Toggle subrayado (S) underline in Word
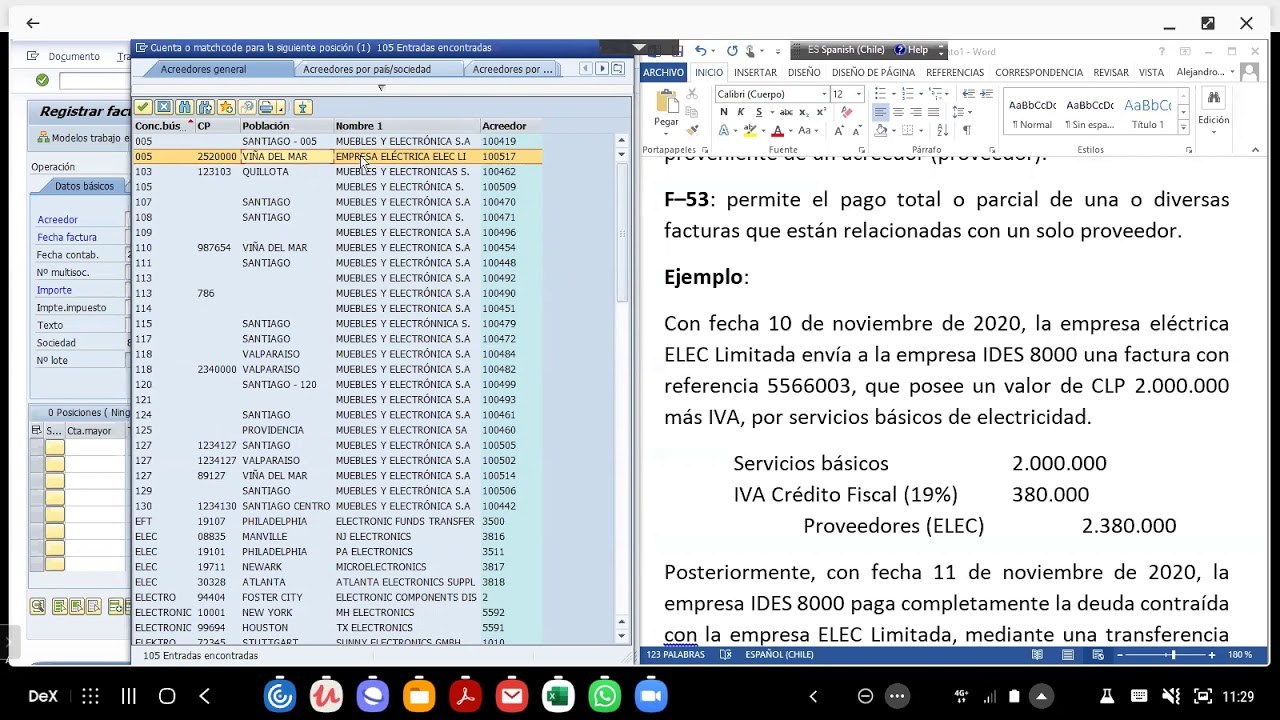The height and width of the screenshot is (720, 1280). pyautogui.click(x=758, y=112)
